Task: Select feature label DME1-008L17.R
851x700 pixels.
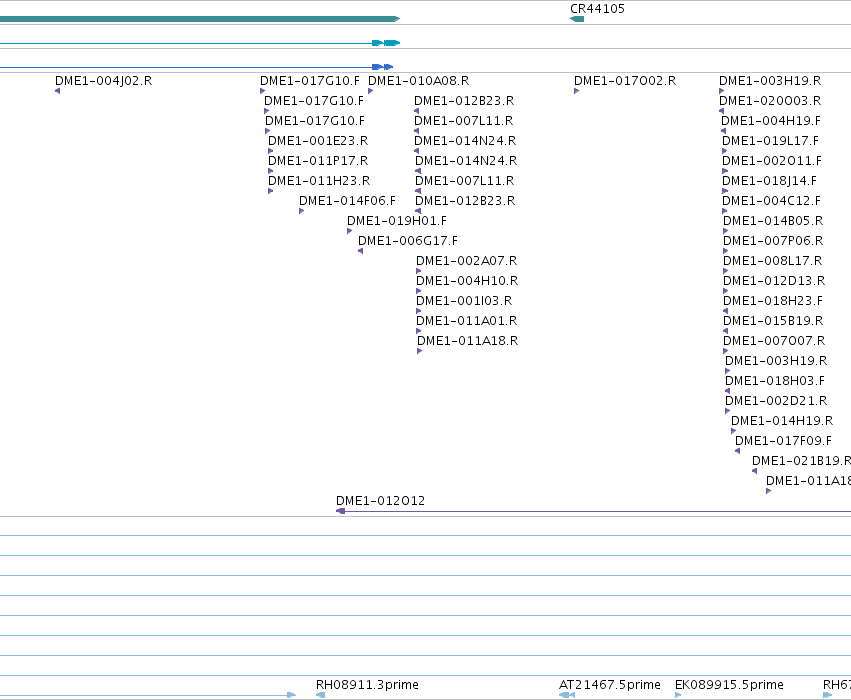Action: point(772,260)
